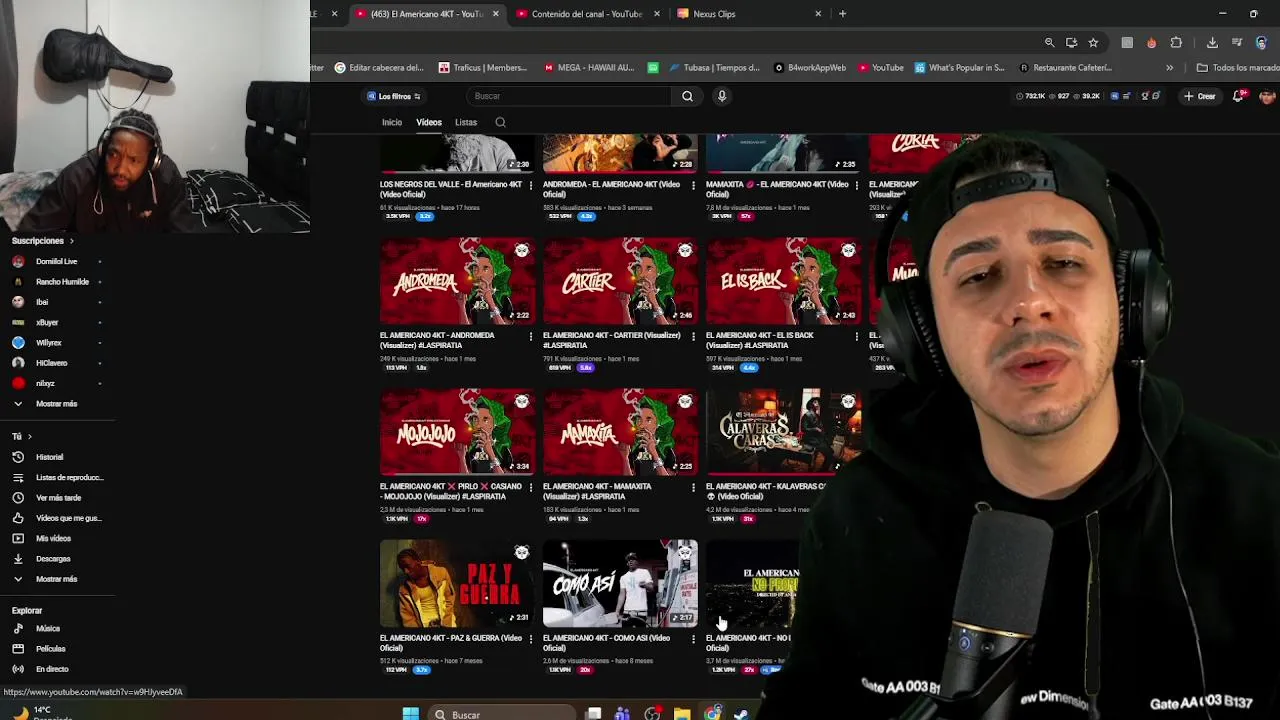Viewport: 1280px width, 720px height.
Task: Switch to Nexus Clips browser tab
Action: pyautogui.click(x=749, y=14)
